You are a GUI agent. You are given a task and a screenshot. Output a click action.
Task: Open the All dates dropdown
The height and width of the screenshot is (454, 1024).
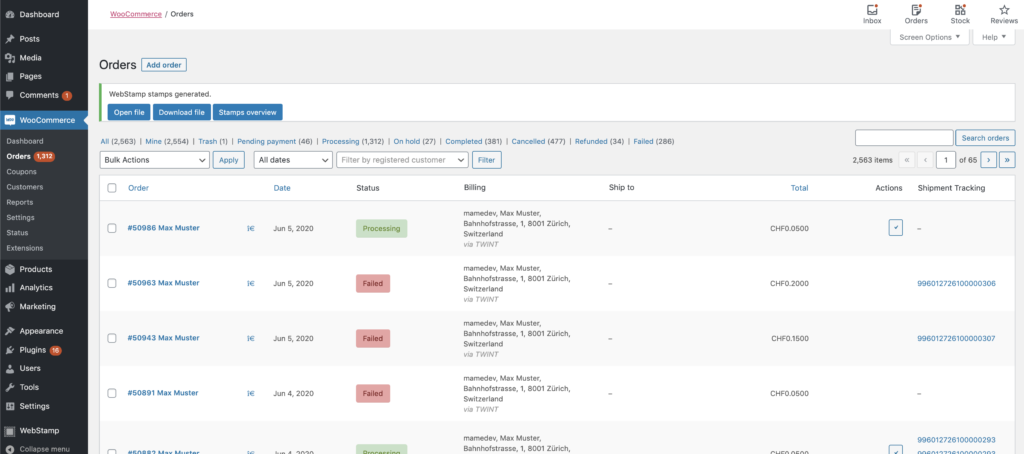293,160
